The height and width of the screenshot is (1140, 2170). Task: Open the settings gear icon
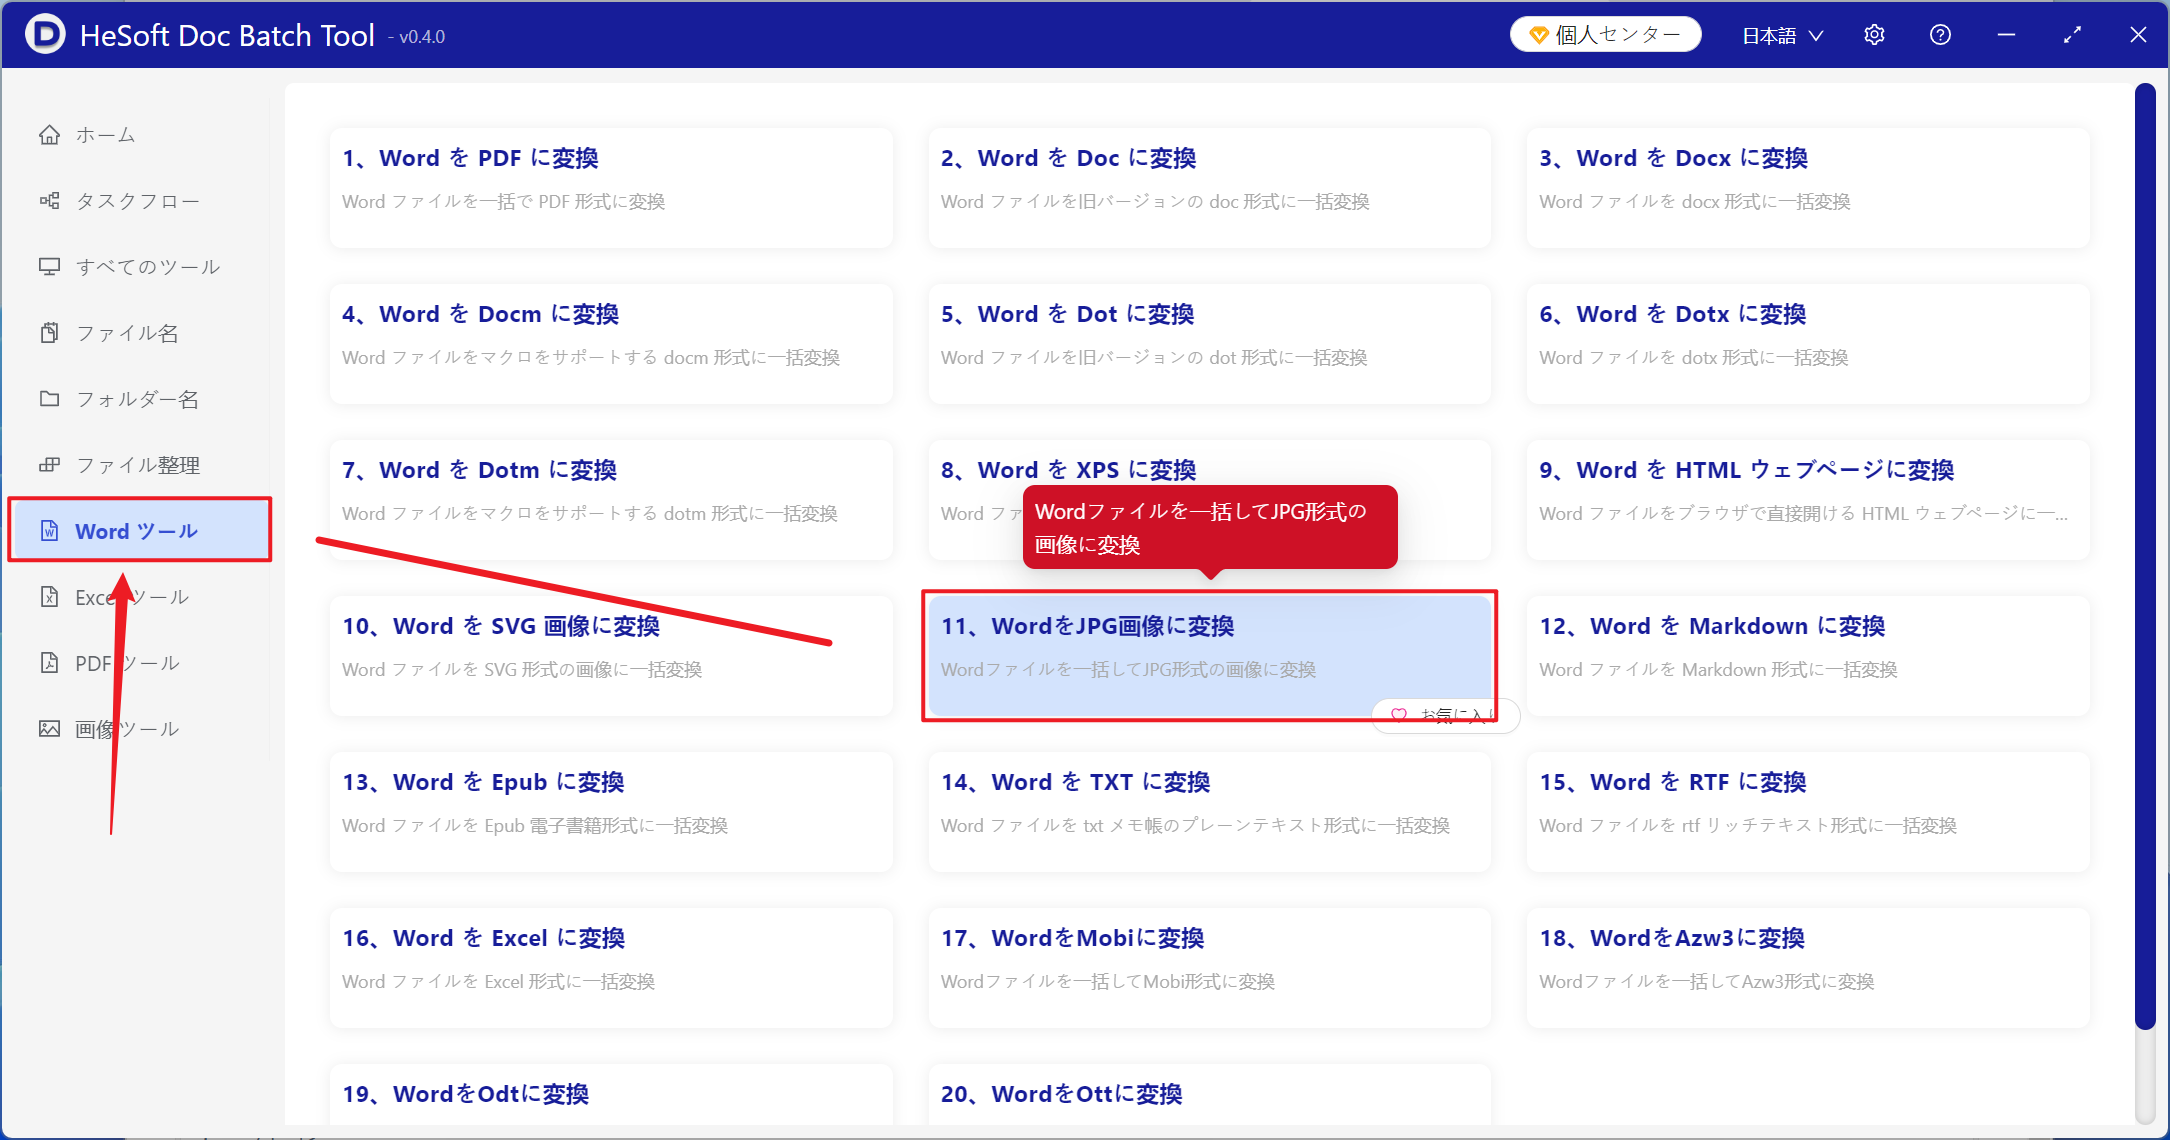[x=1874, y=35]
